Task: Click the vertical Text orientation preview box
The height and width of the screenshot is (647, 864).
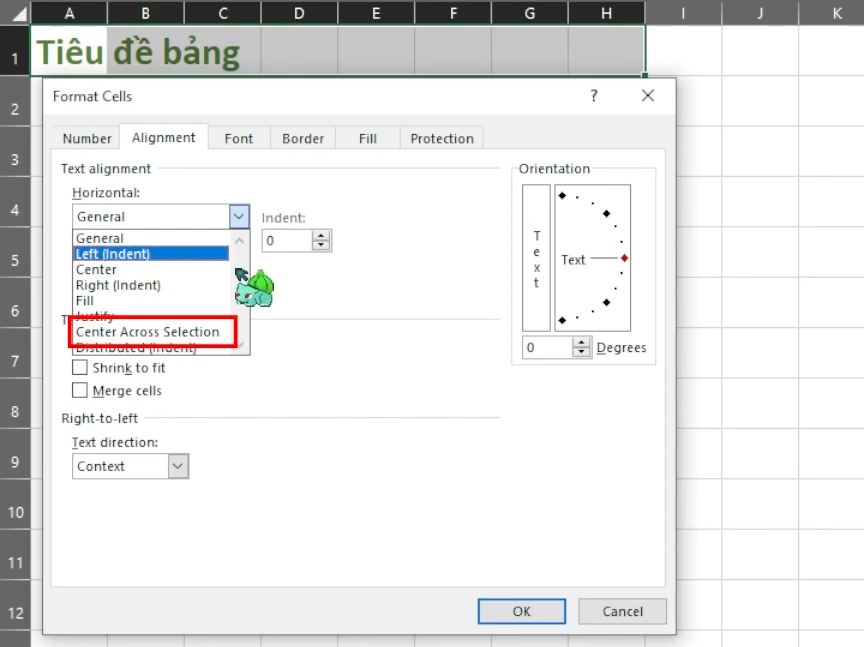Action: click(535, 258)
